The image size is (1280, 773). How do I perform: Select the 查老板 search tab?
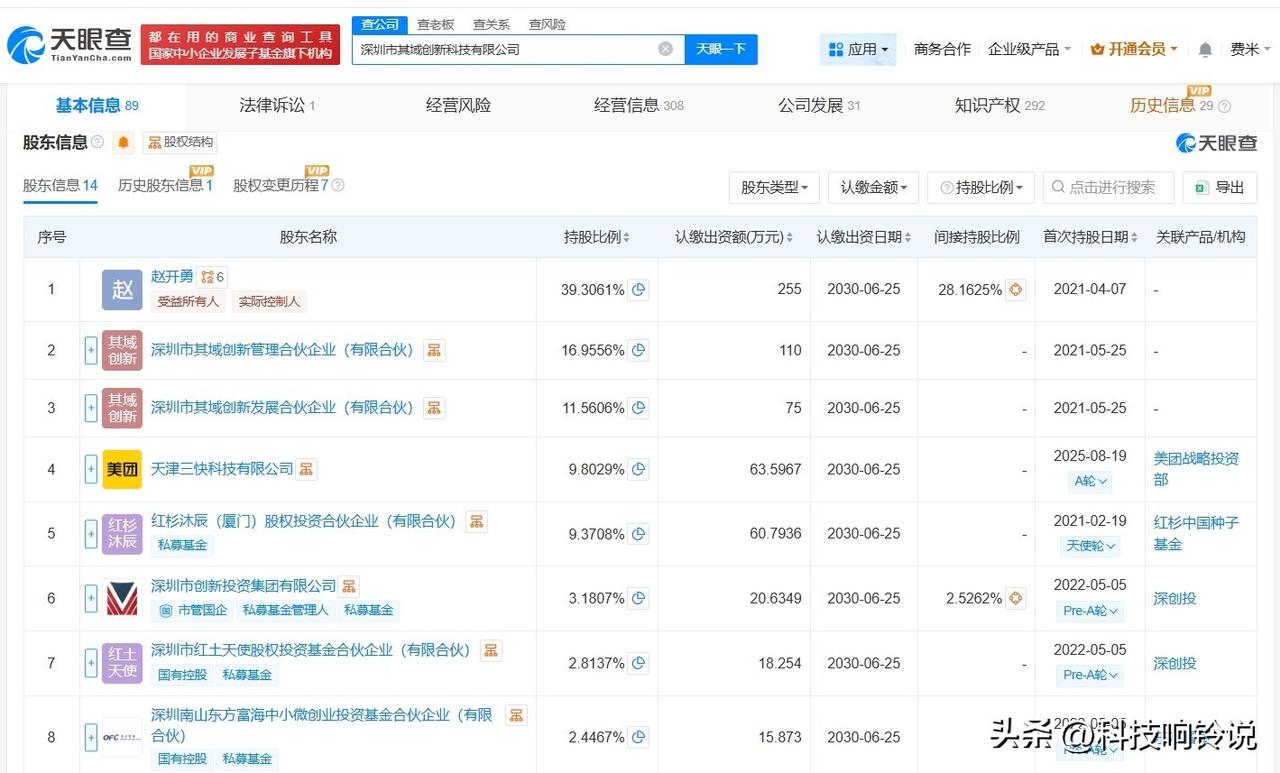click(435, 24)
